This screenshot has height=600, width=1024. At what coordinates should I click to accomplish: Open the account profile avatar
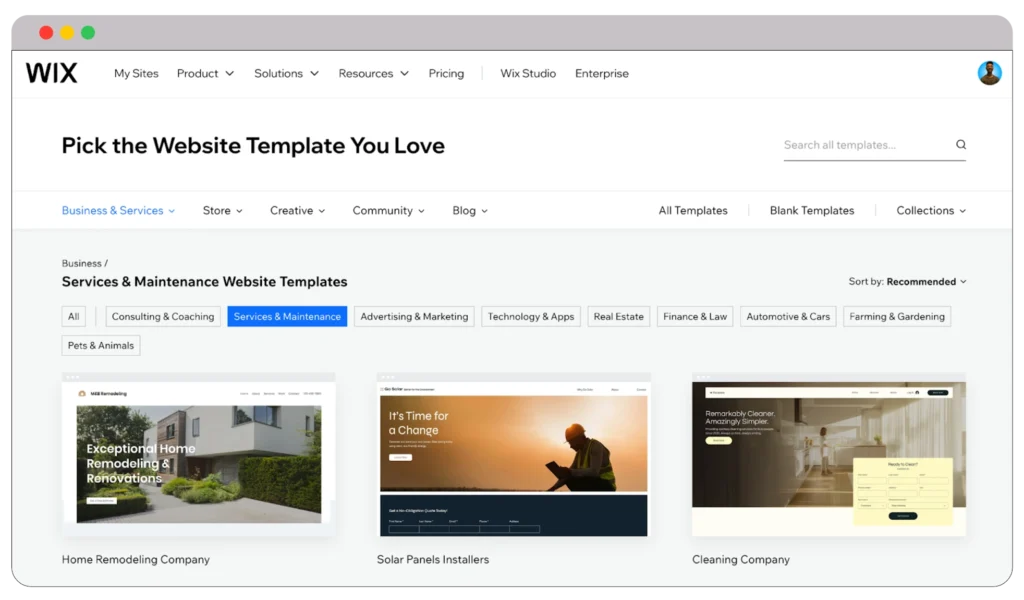[989, 72]
